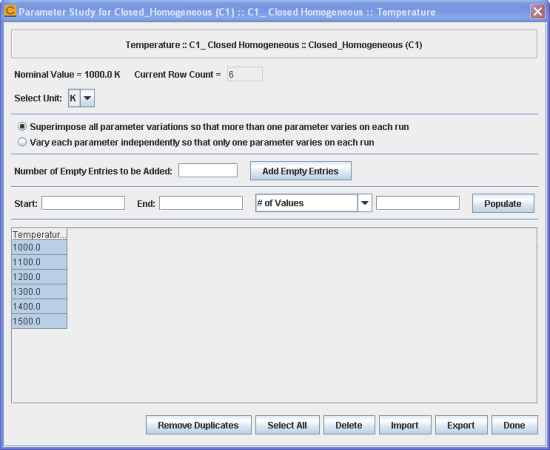Select the 1000.0 table cell

39,247
